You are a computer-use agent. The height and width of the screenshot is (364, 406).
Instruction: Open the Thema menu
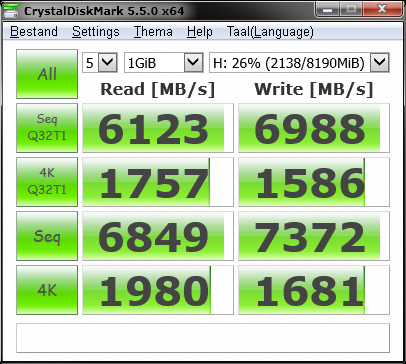pyautogui.click(x=153, y=32)
